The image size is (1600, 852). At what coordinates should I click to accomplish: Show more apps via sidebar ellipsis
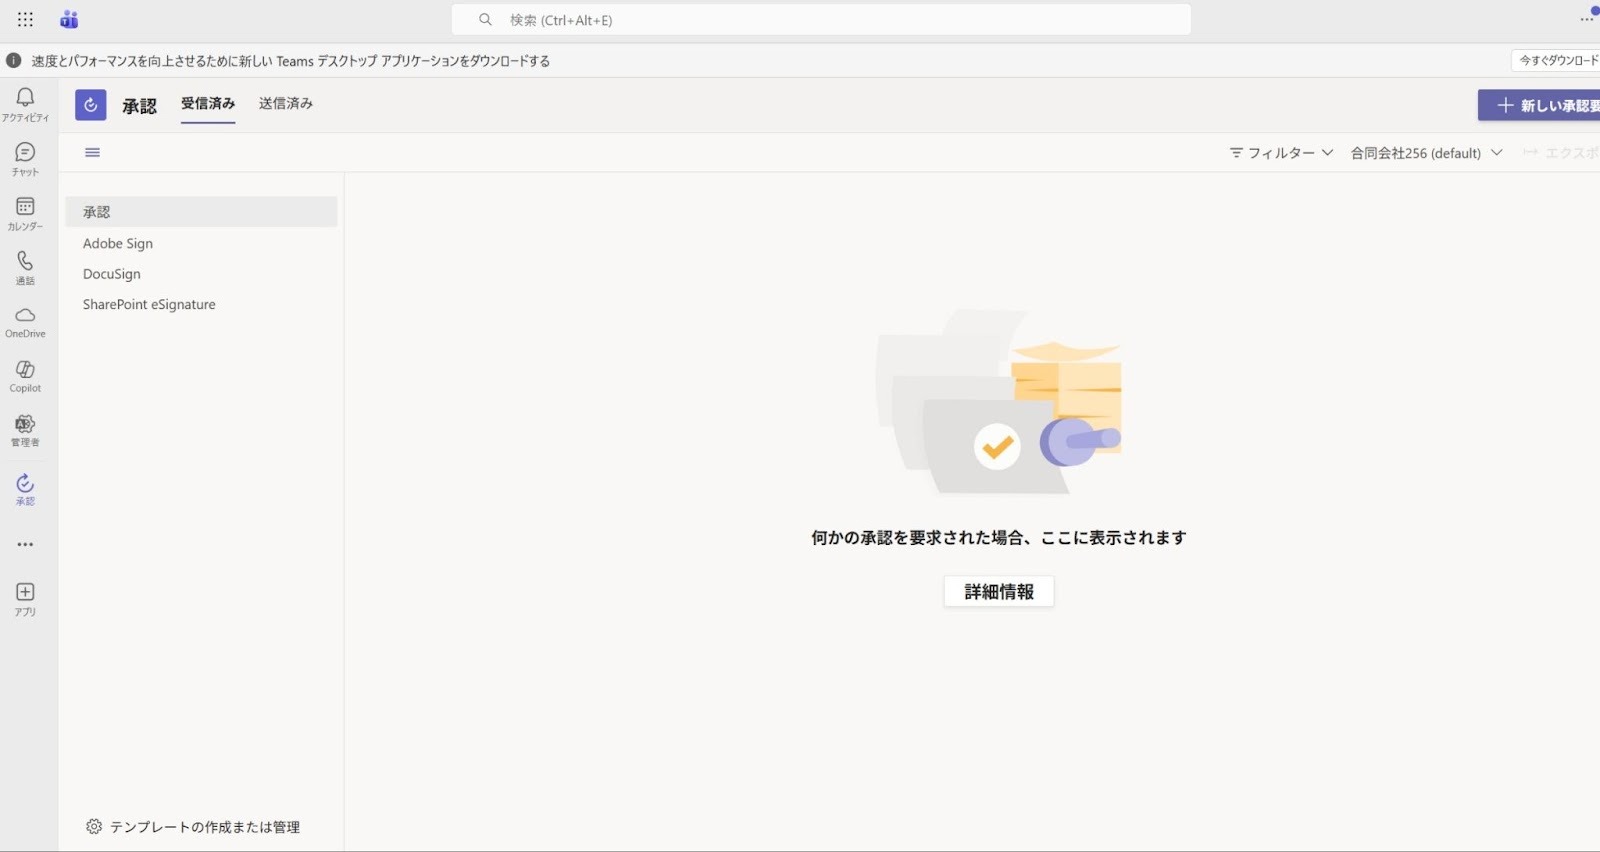(25, 545)
